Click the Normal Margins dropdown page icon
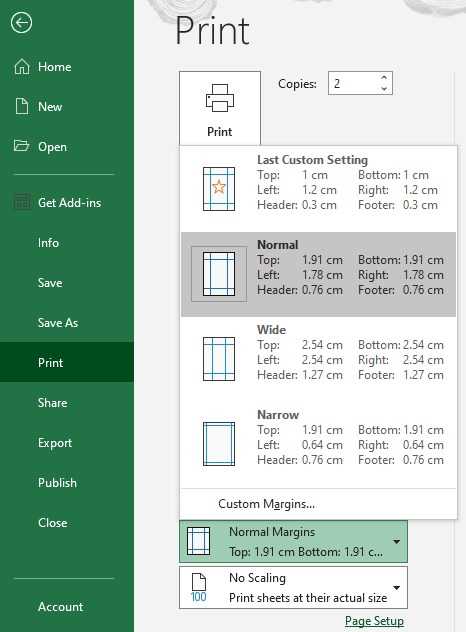Screen dimensions: 466x632 point(198,541)
